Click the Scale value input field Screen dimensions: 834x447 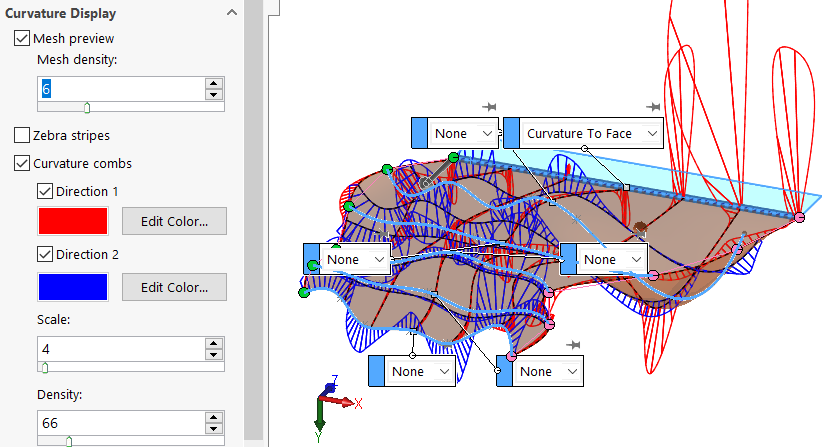pos(121,349)
